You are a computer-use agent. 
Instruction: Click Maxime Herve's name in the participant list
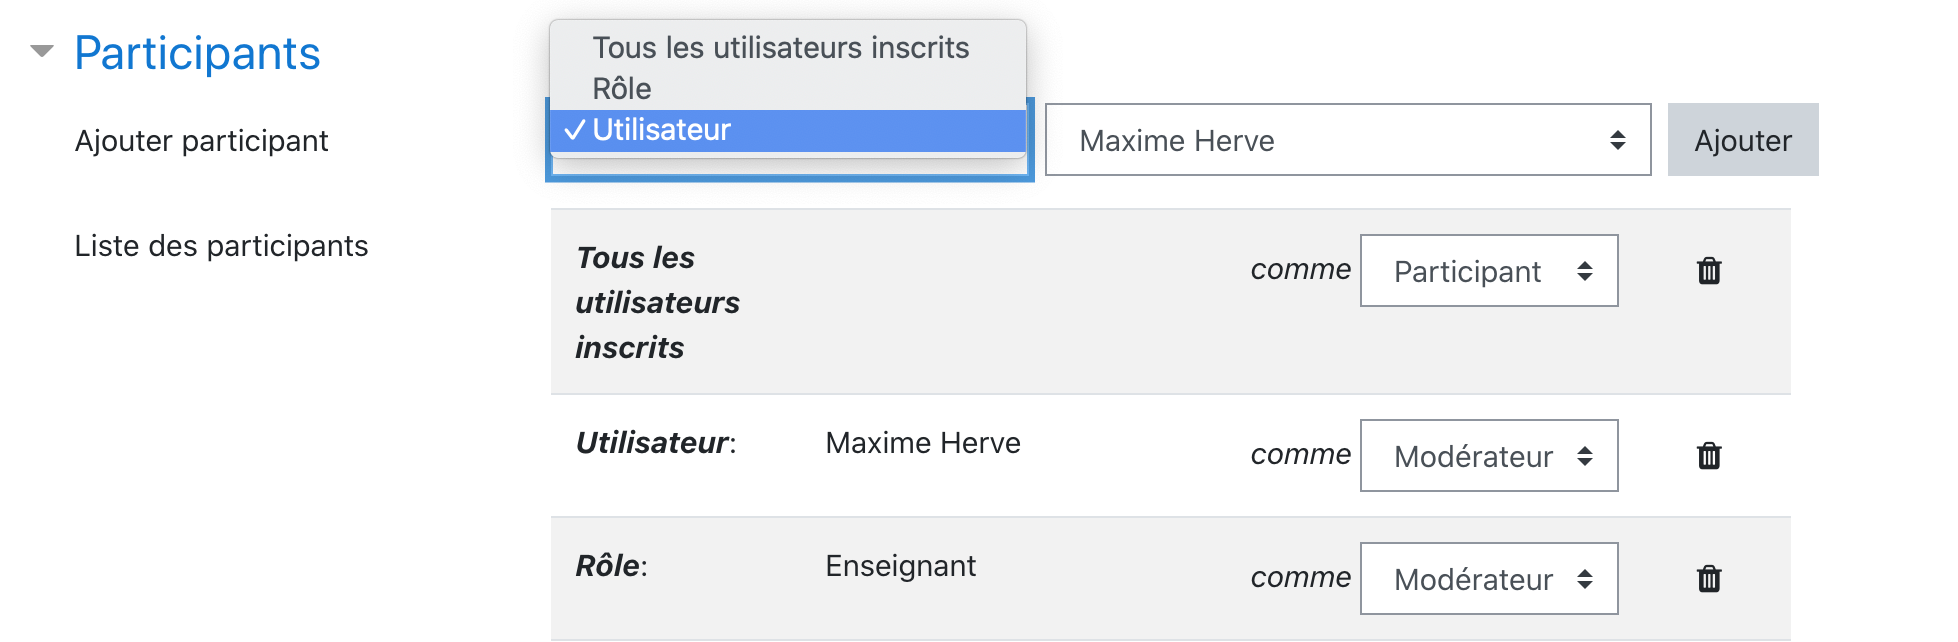923,443
